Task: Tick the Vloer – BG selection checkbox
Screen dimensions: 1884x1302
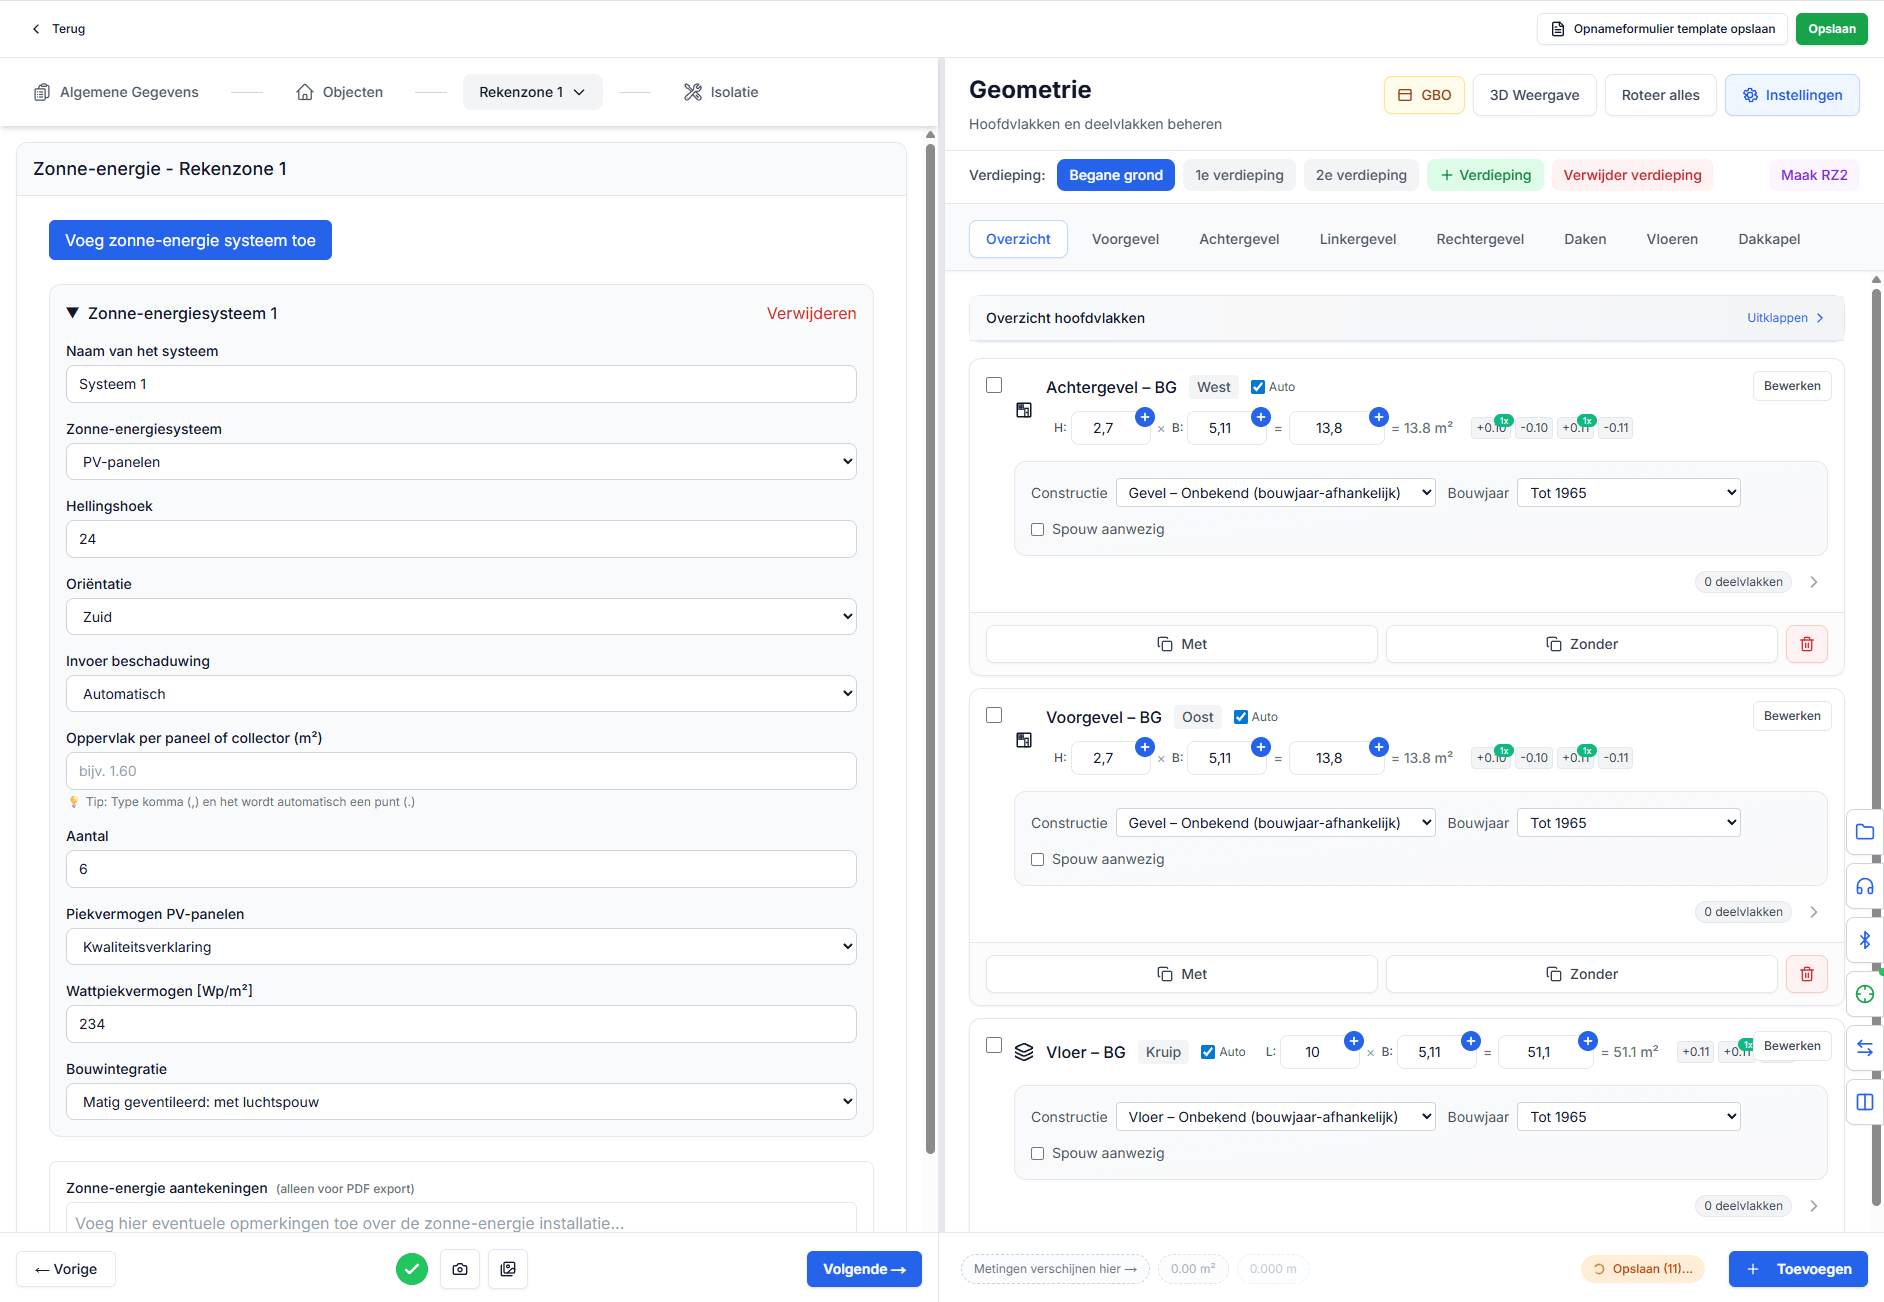Action: pyautogui.click(x=994, y=1044)
